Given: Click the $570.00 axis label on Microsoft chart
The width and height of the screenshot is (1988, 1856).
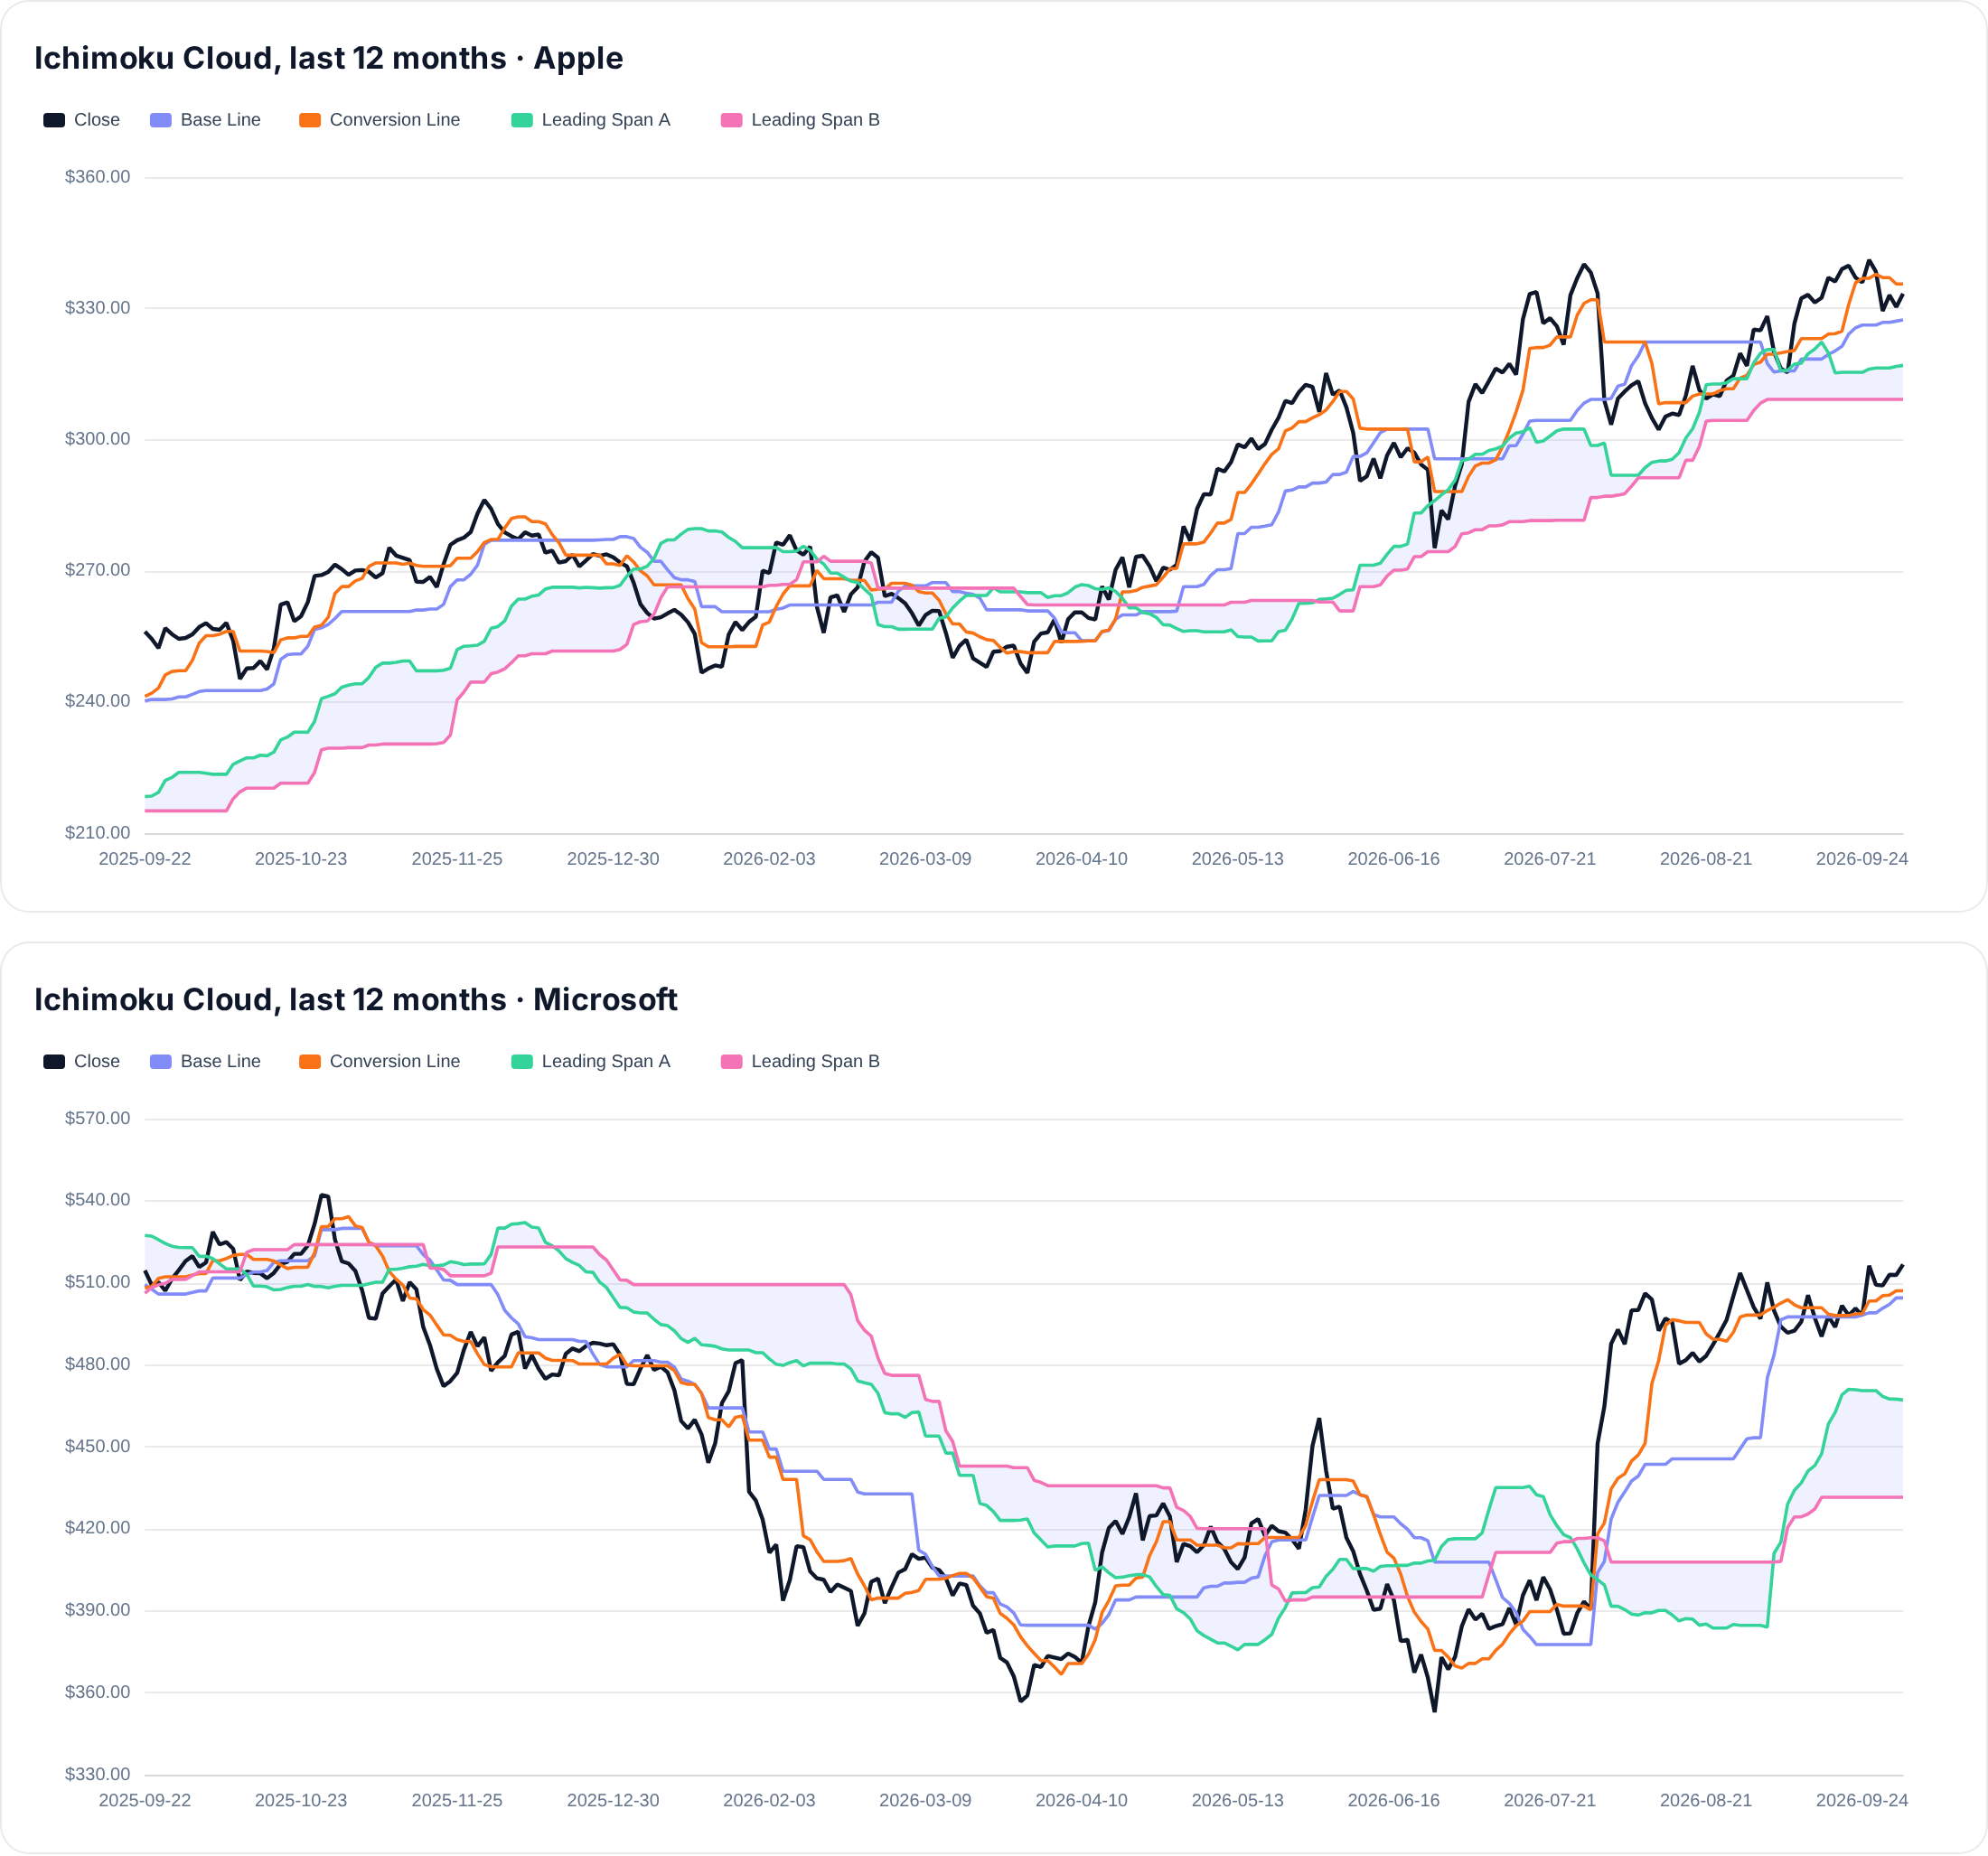Looking at the screenshot, I should [98, 1118].
